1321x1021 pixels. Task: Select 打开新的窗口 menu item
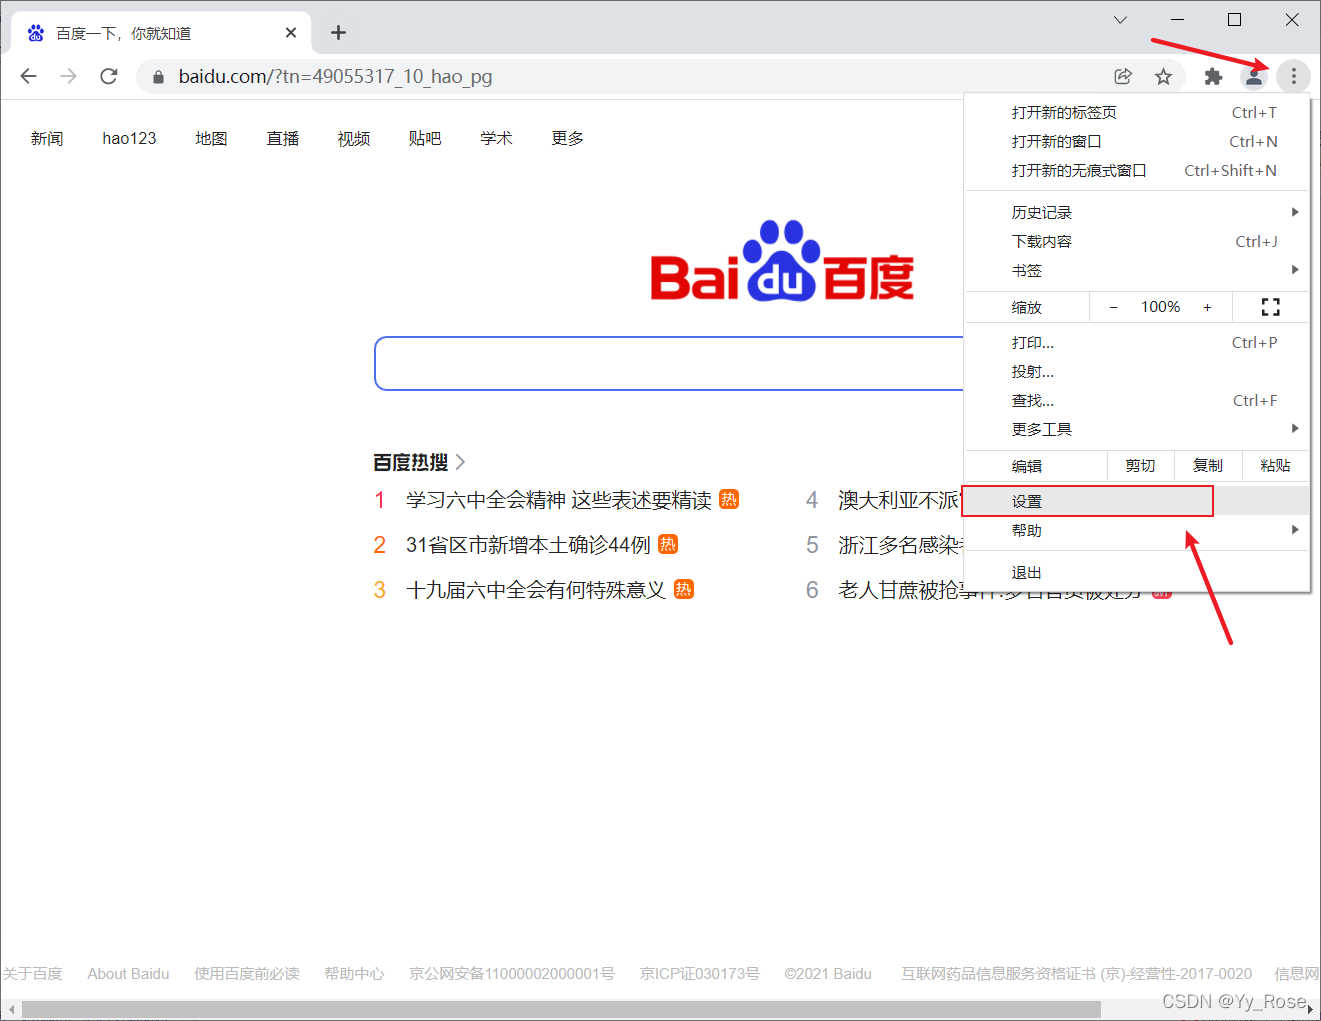(x=1137, y=142)
